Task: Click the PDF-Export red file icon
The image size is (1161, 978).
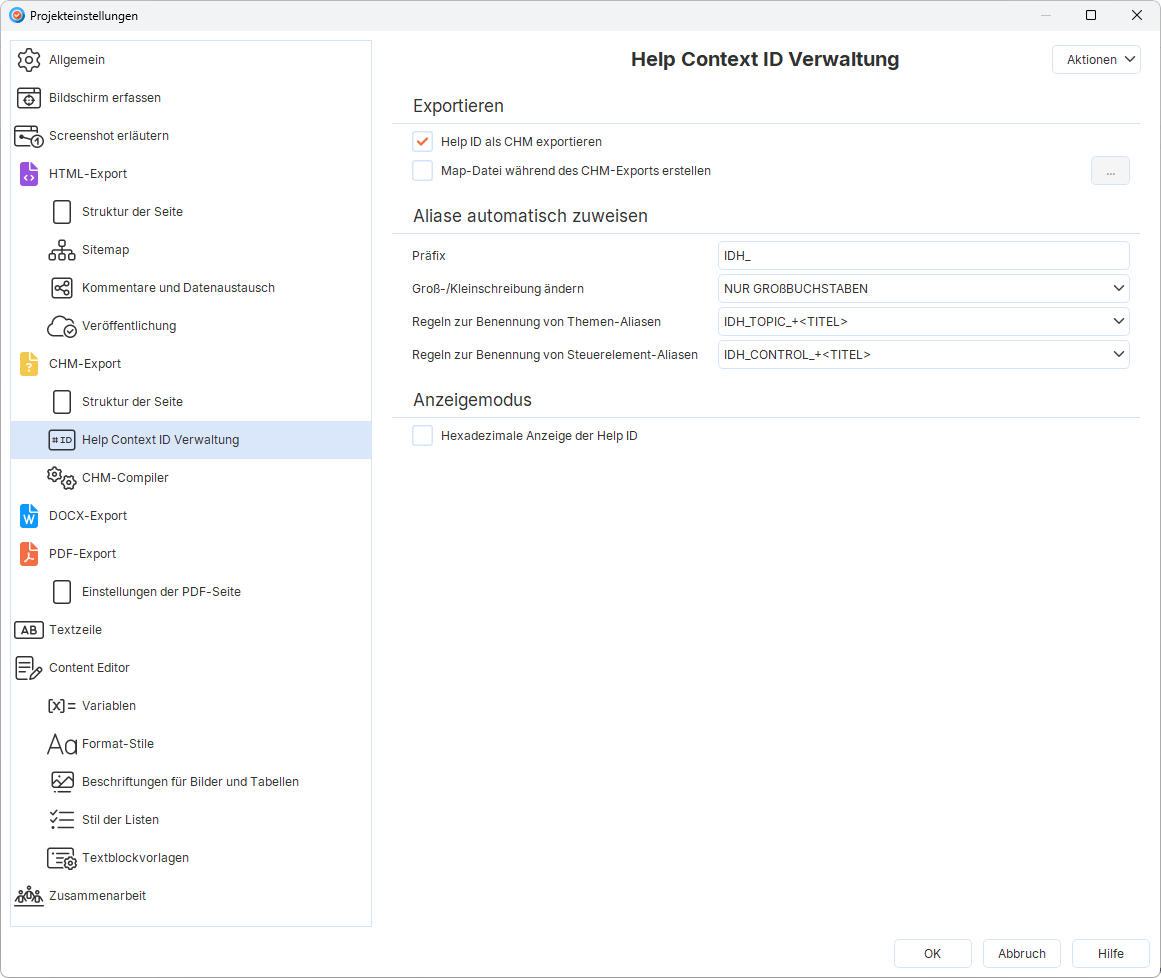Action: (x=29, y=554)
